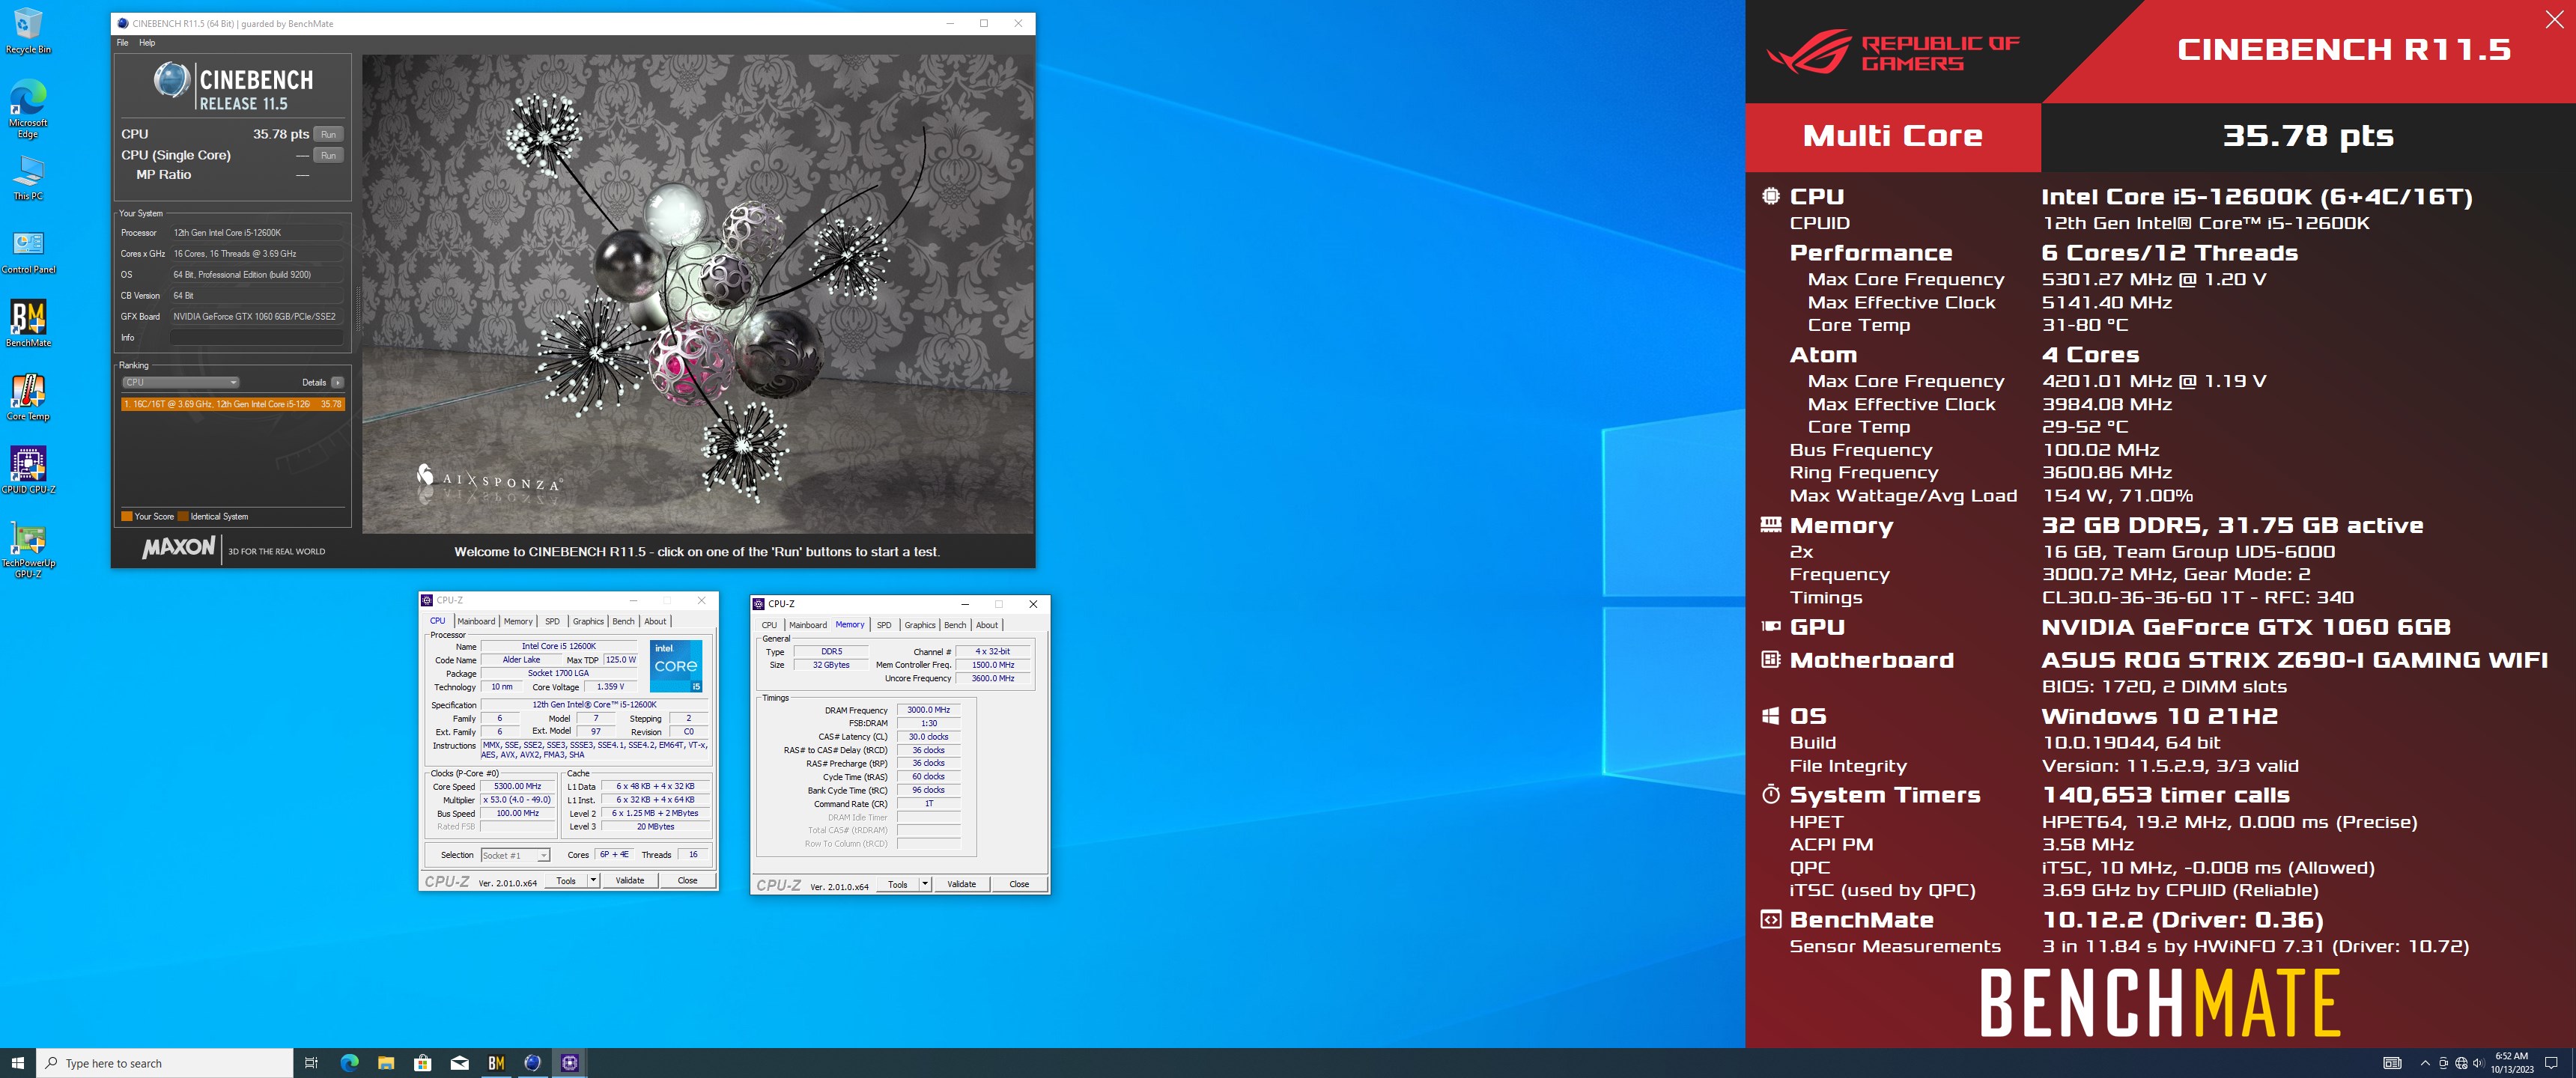Open Mail app from the taskbar

pos(460,1063)
